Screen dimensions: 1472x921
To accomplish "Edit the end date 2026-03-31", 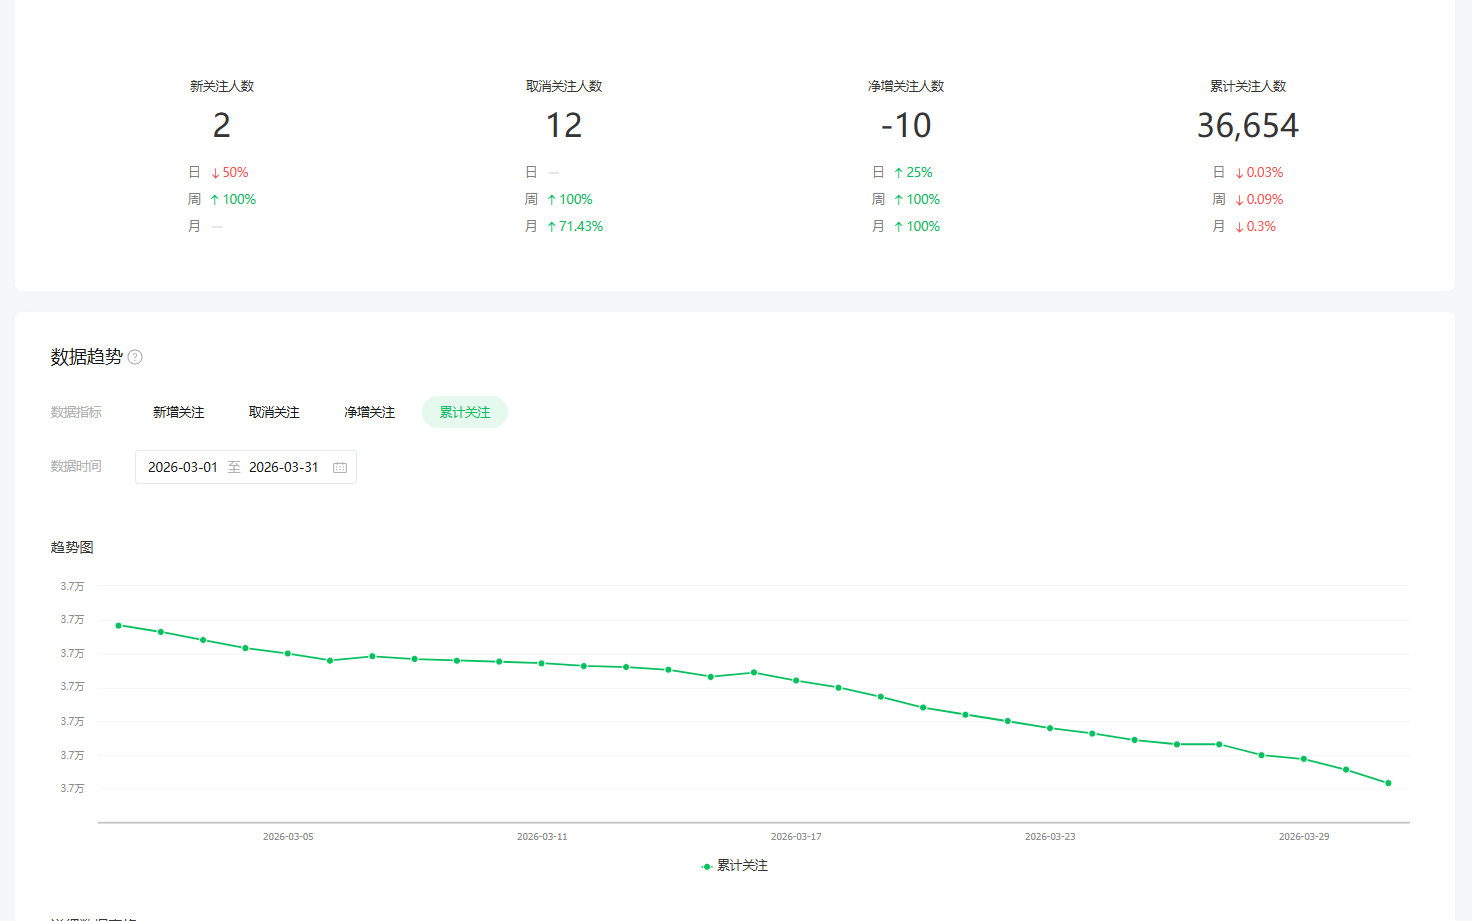I will coord(284,467).
